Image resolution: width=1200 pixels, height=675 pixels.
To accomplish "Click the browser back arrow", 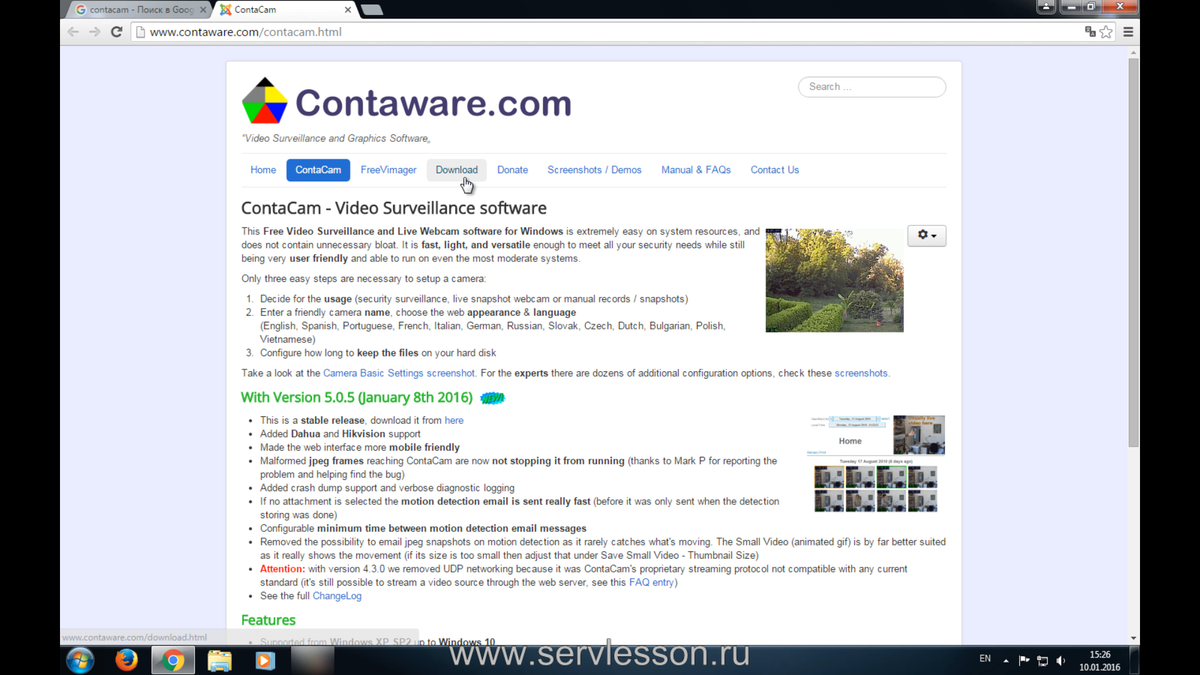I will (73, 32).
